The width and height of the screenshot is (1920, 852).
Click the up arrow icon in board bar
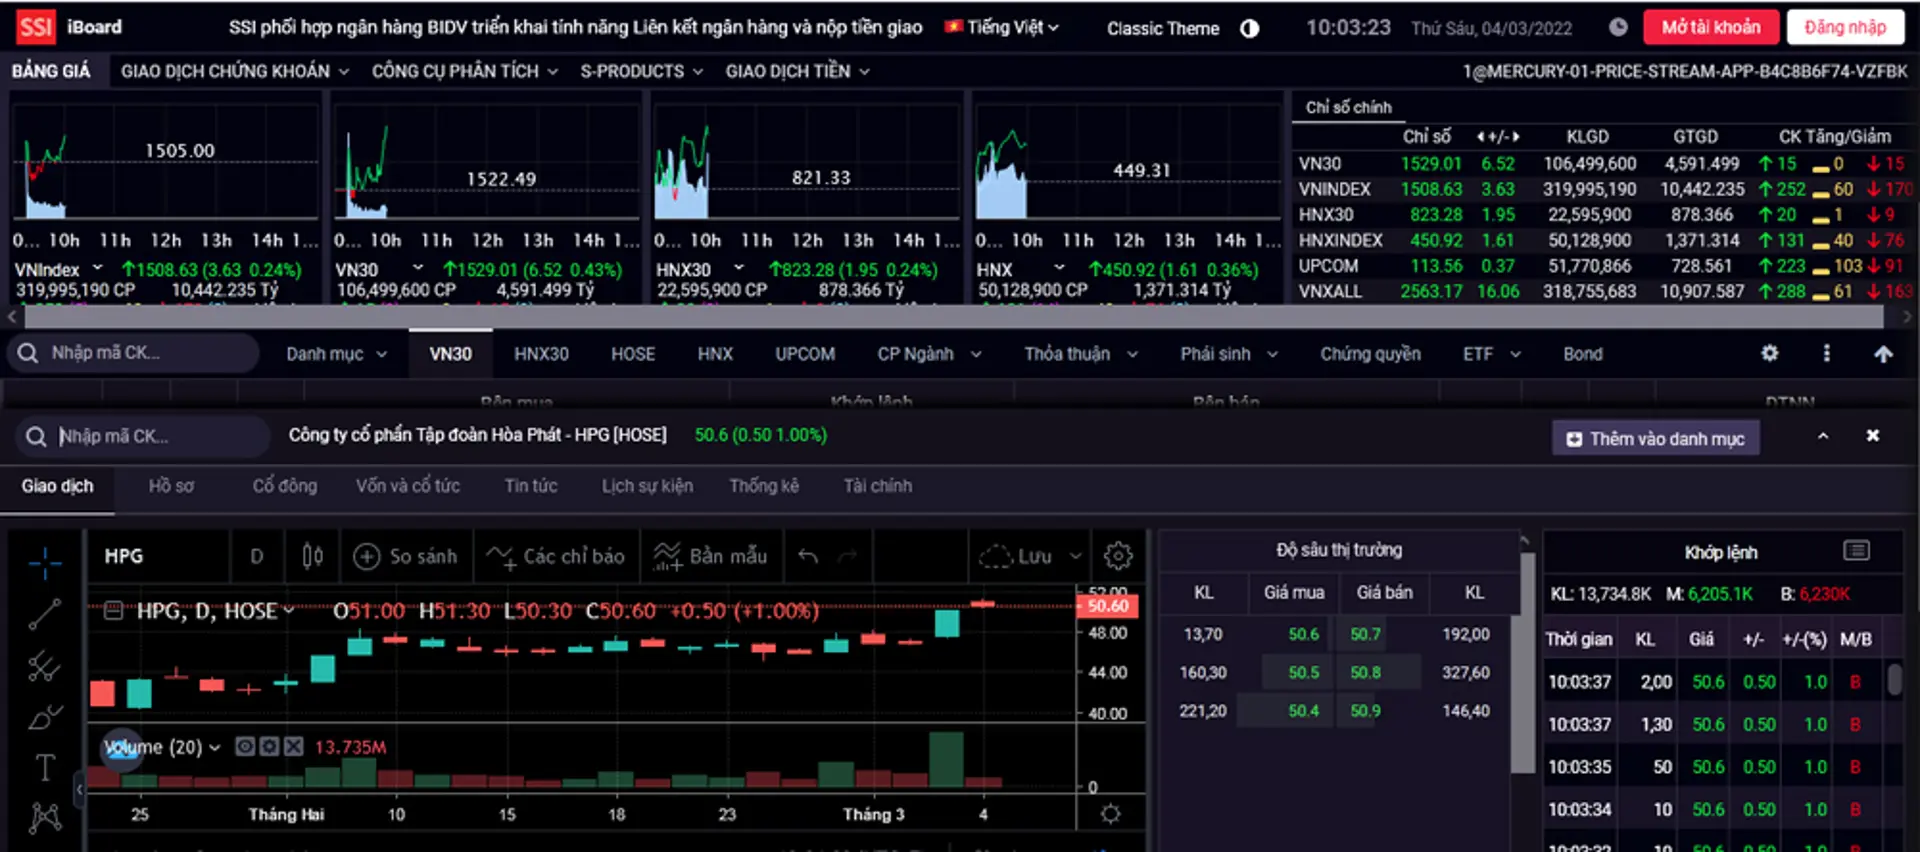(x=1883, y=354)
